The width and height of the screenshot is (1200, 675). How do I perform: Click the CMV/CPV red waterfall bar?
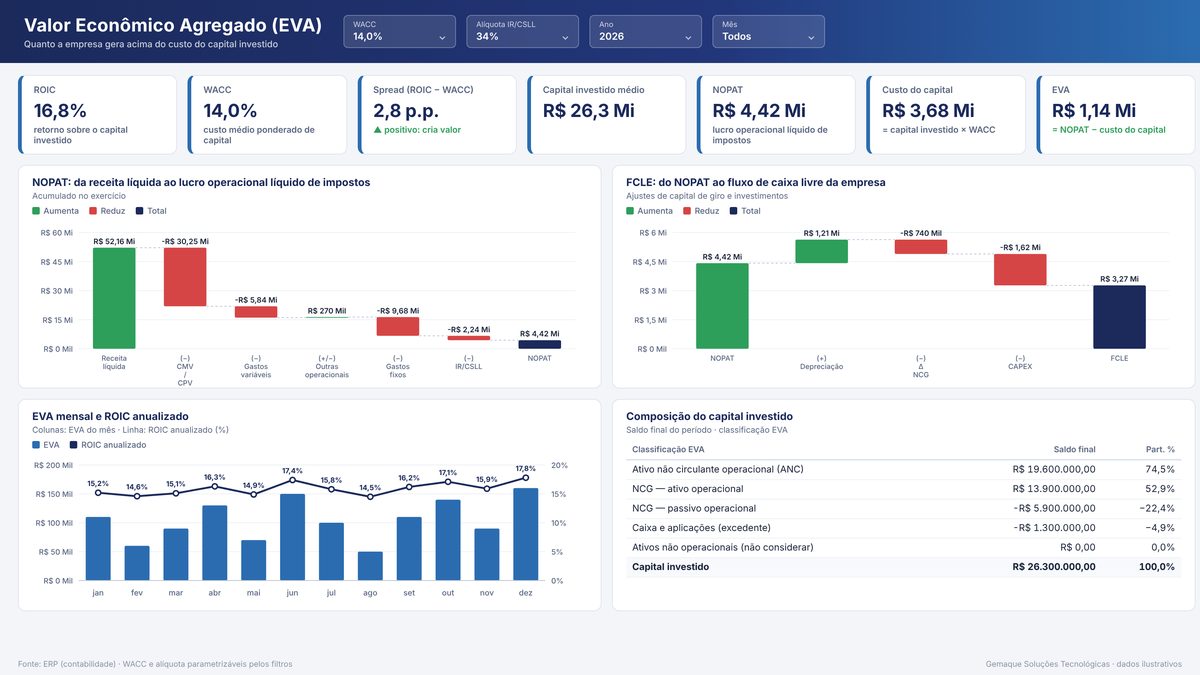click(x=185, y=277)
